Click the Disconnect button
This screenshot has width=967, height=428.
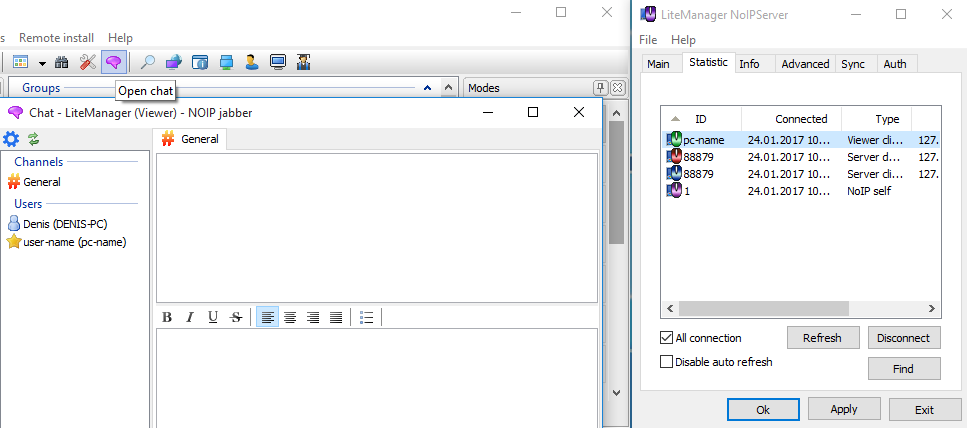point(903,338)
